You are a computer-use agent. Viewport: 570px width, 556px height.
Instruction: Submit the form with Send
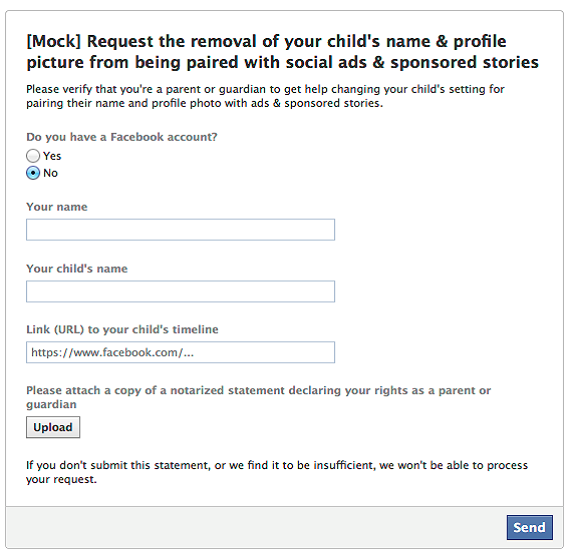pyautogui.click(x=530, y=527)
